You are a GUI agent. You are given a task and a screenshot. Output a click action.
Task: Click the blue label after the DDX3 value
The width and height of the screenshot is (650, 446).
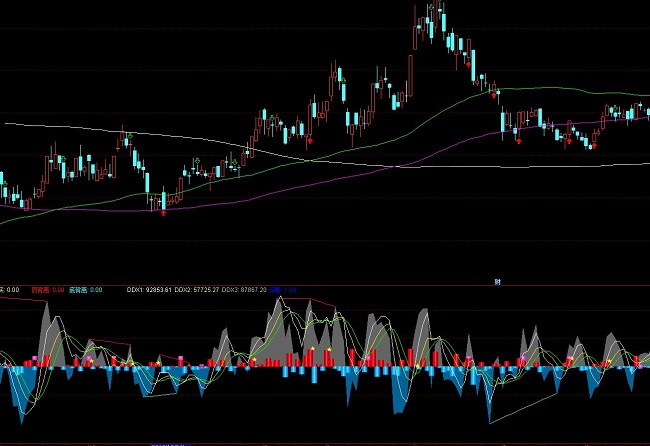[x=290, y=290]
